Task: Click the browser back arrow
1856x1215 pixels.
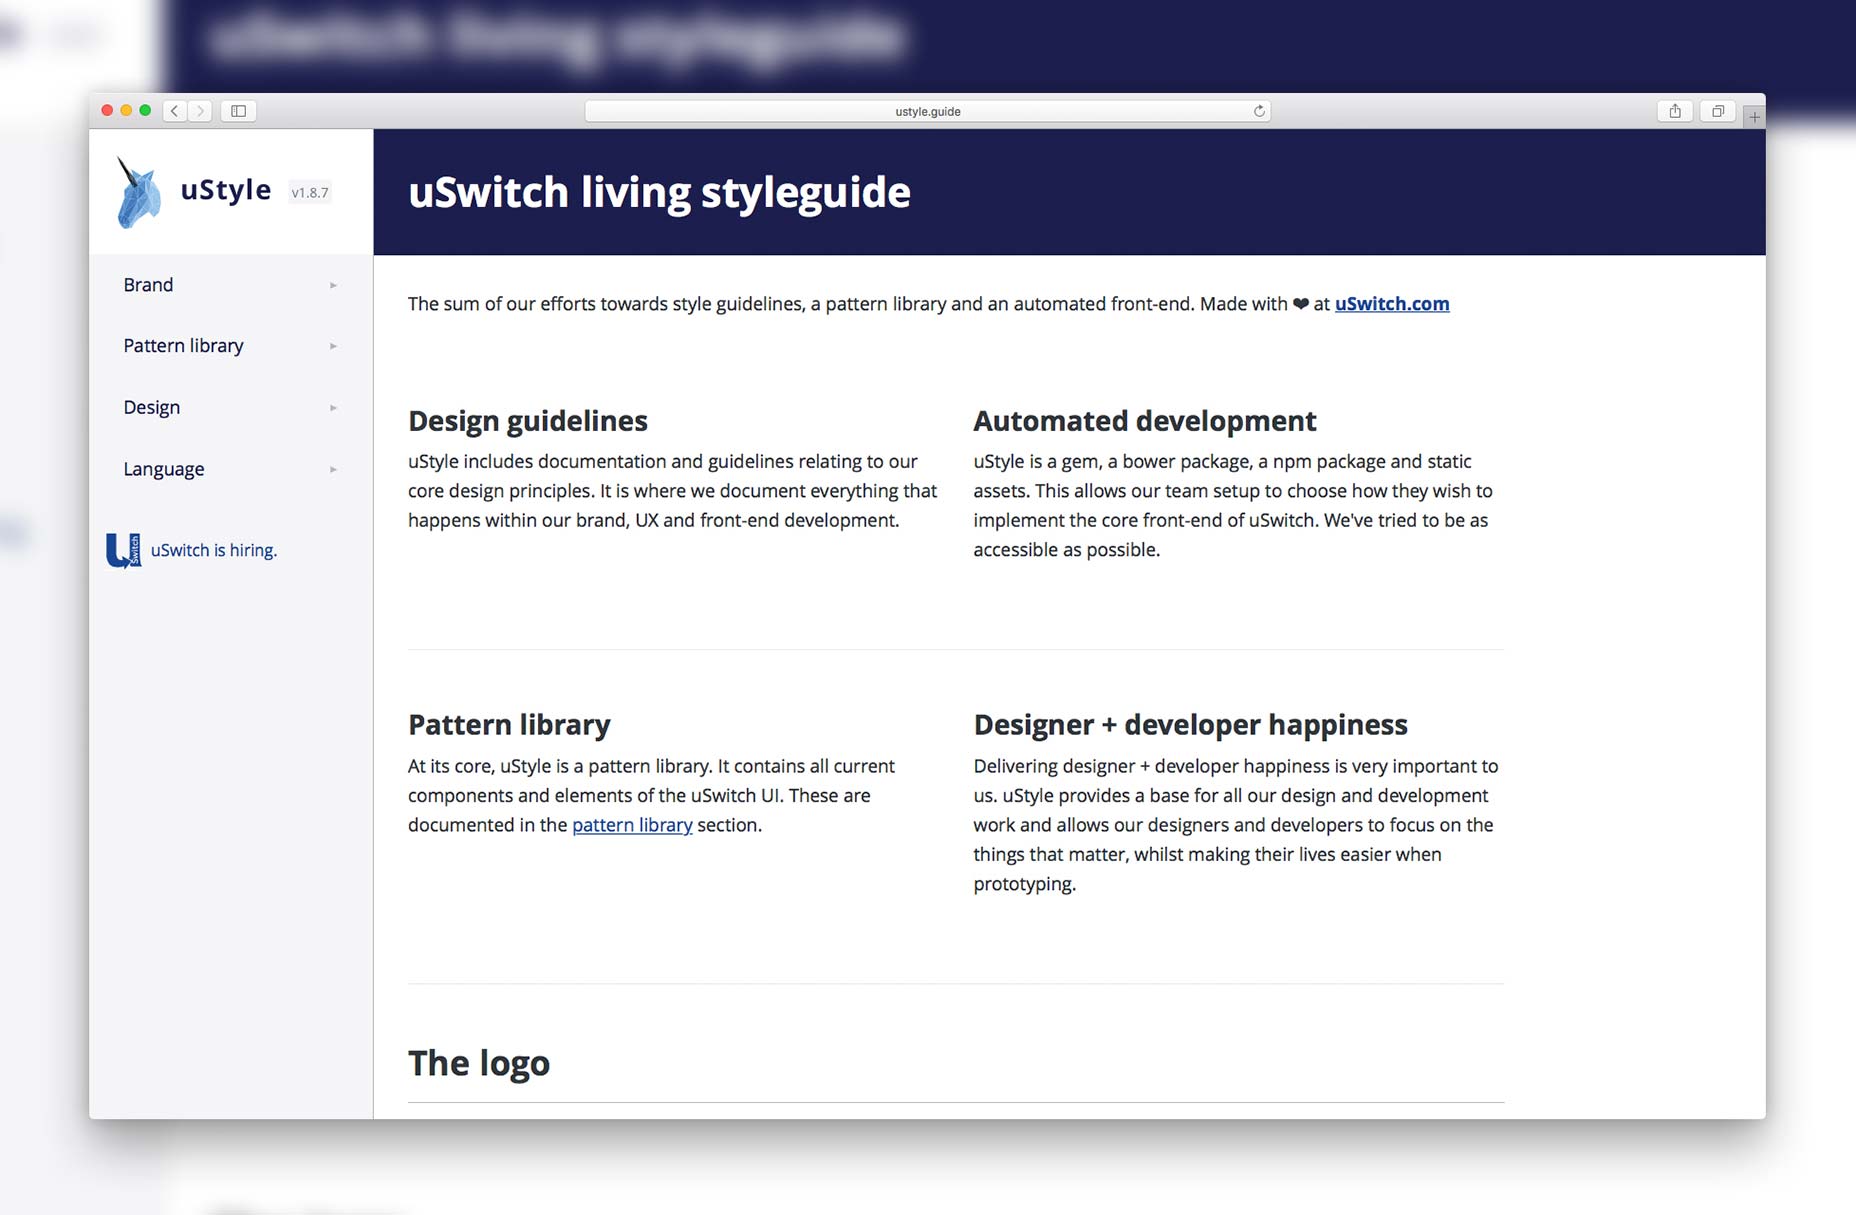Action: 174,111
